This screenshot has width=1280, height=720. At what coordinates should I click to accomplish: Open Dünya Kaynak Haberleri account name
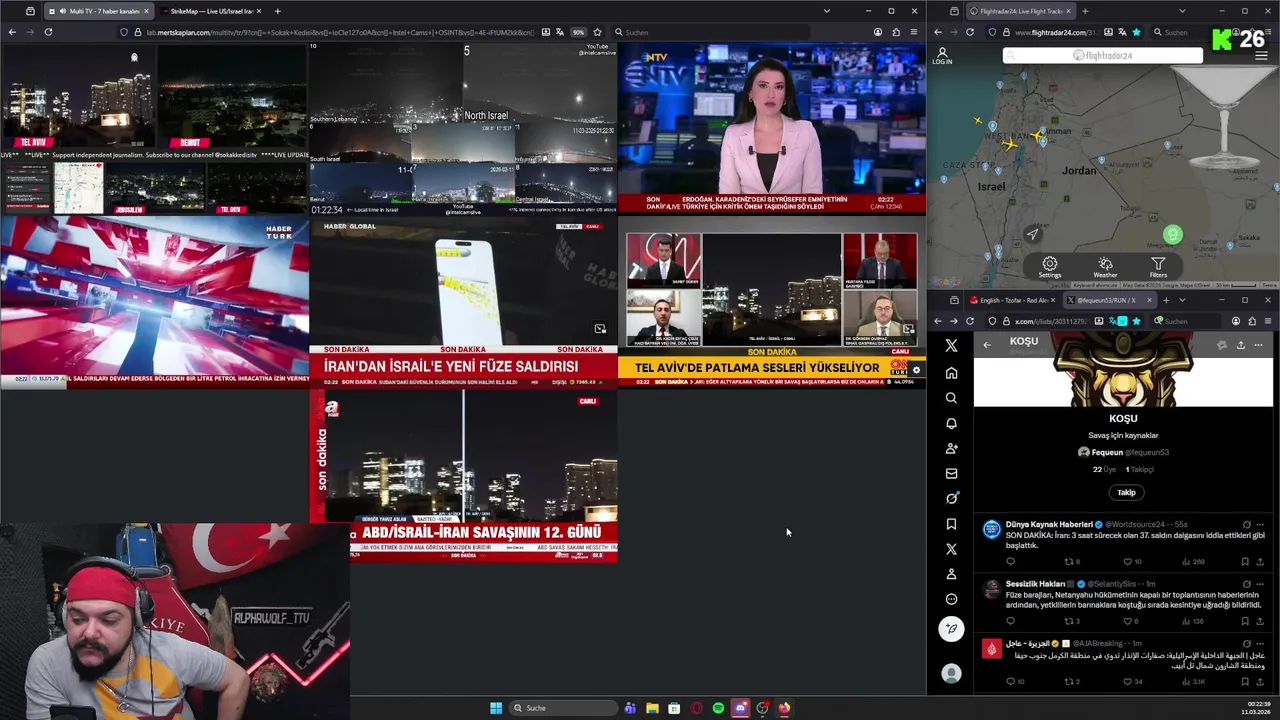pyautogui.click(x=1049, y=525)
